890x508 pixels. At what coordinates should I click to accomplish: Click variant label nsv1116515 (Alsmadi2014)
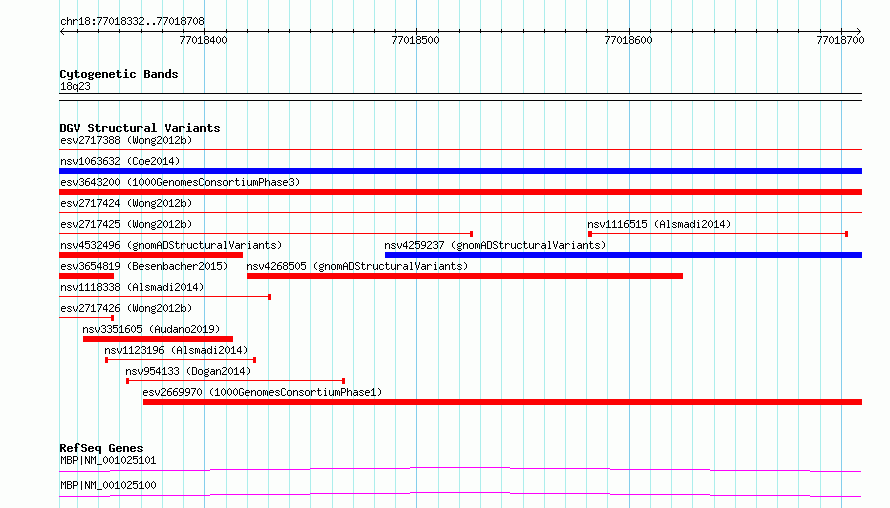pyautogui.click(x=659, y=224)
